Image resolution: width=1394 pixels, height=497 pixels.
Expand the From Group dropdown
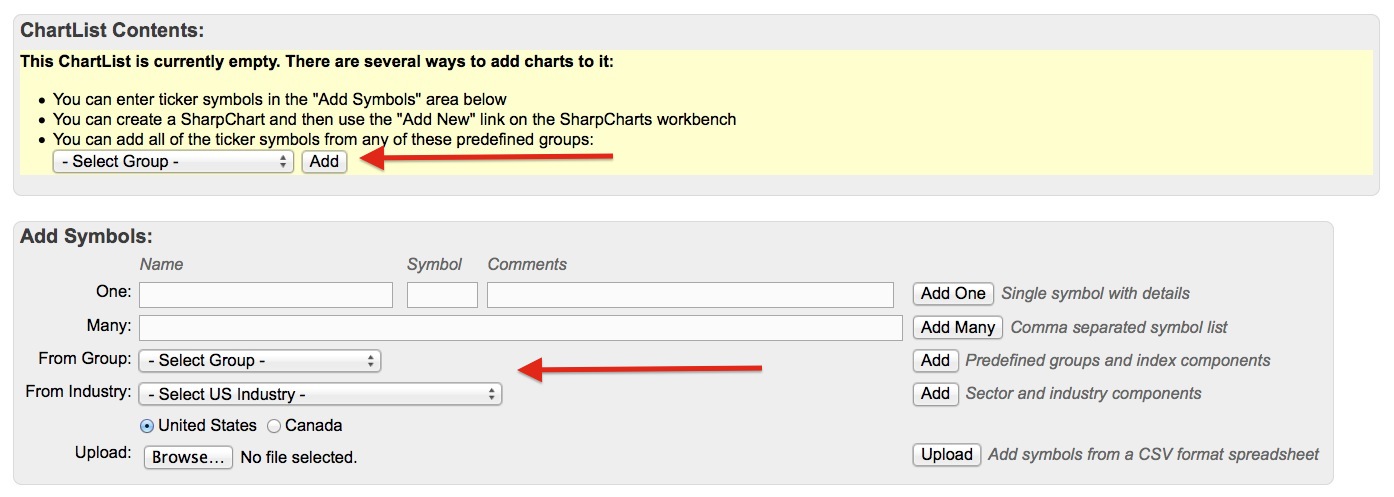pyautogui.click(x=260, y=360)
